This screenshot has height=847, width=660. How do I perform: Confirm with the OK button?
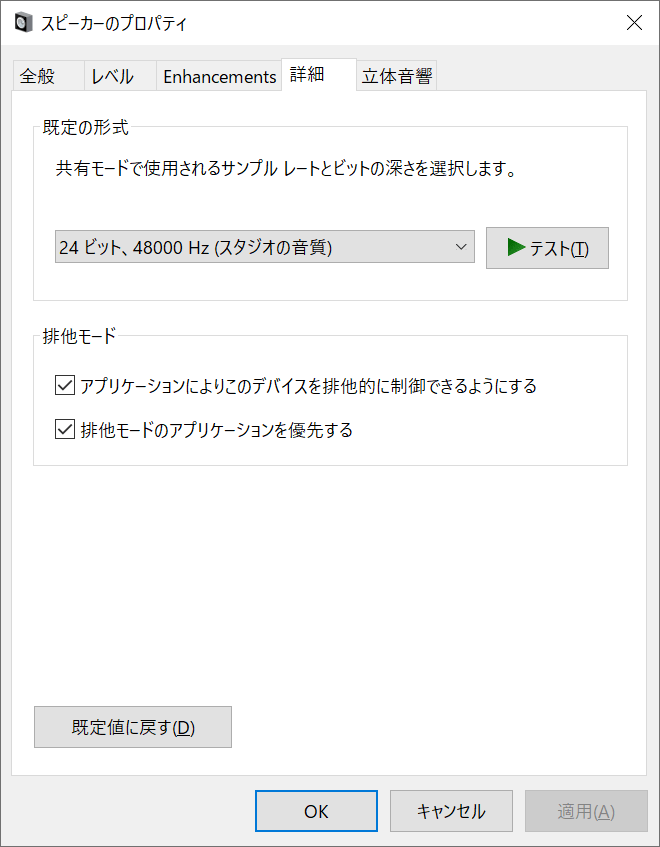tap(316, 811)
